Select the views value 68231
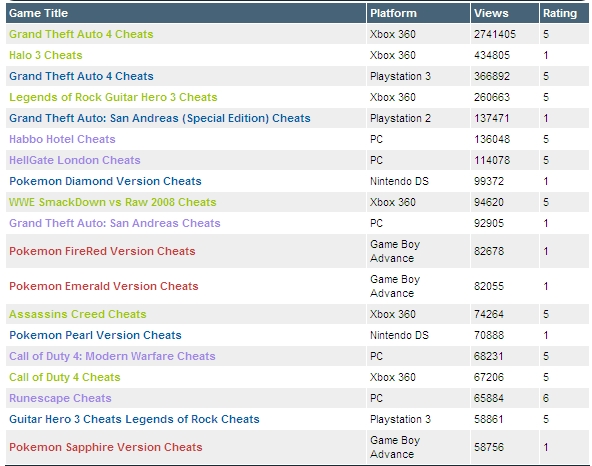The width and height of the screenshot is (592, 466). click(489, 356)
